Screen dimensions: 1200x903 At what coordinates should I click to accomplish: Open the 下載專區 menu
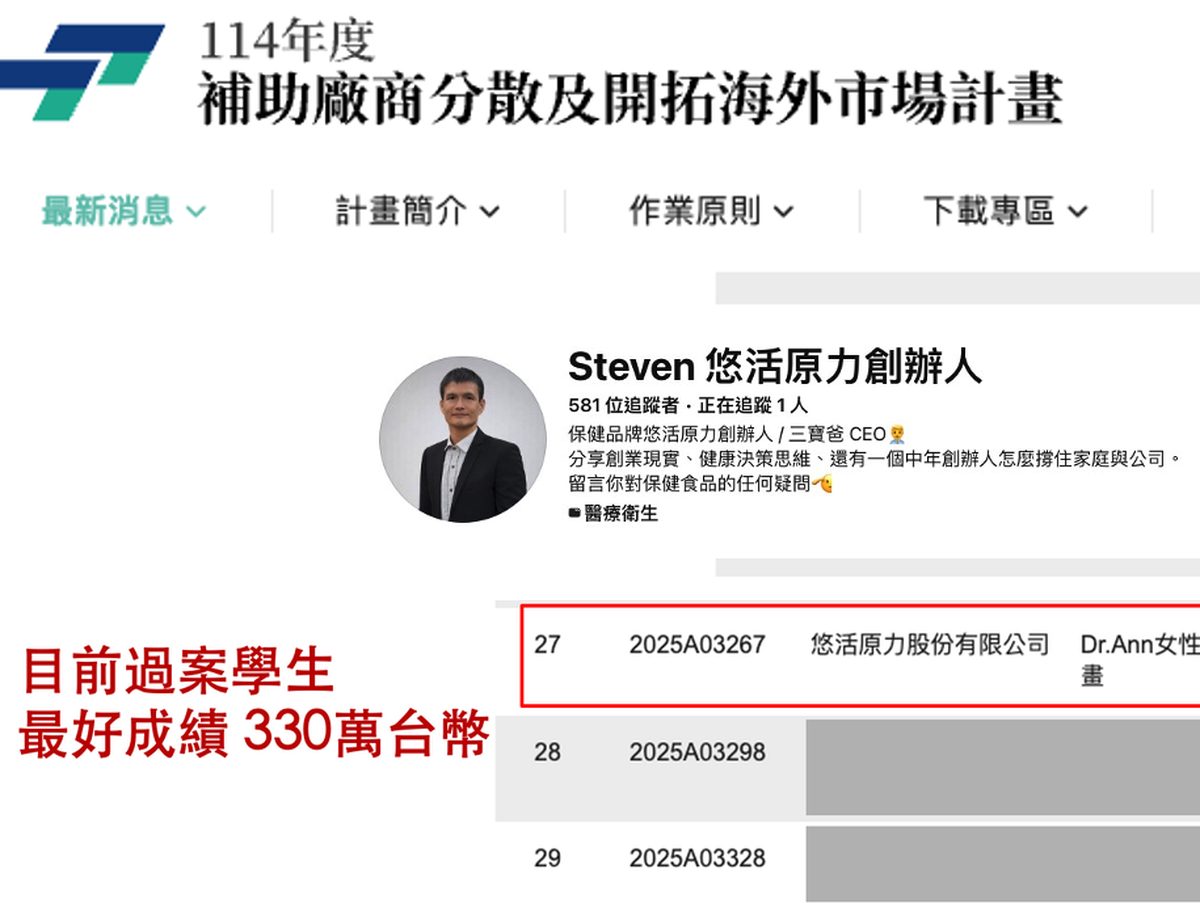pyautogui.click(x=1005, y=211)
